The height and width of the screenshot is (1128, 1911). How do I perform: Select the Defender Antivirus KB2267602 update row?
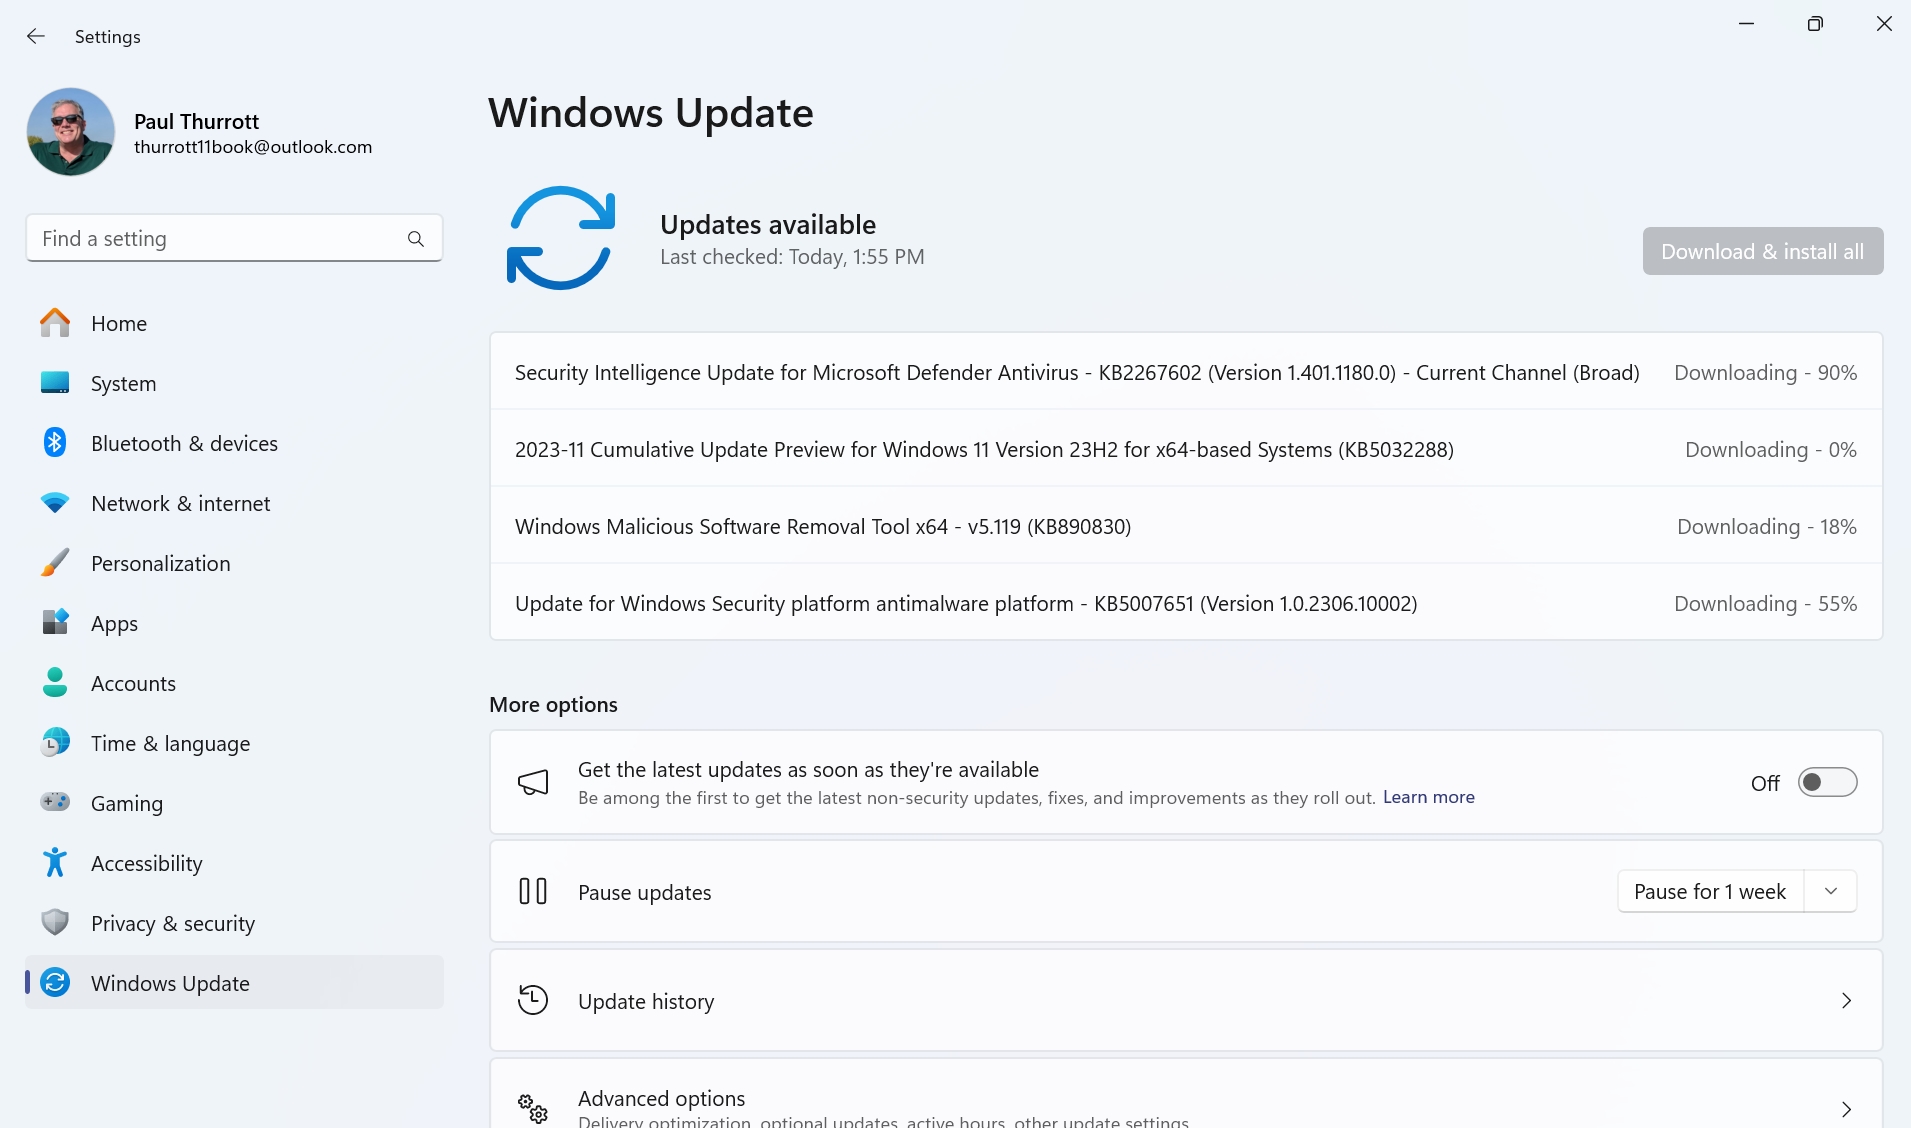[1186, 372]
